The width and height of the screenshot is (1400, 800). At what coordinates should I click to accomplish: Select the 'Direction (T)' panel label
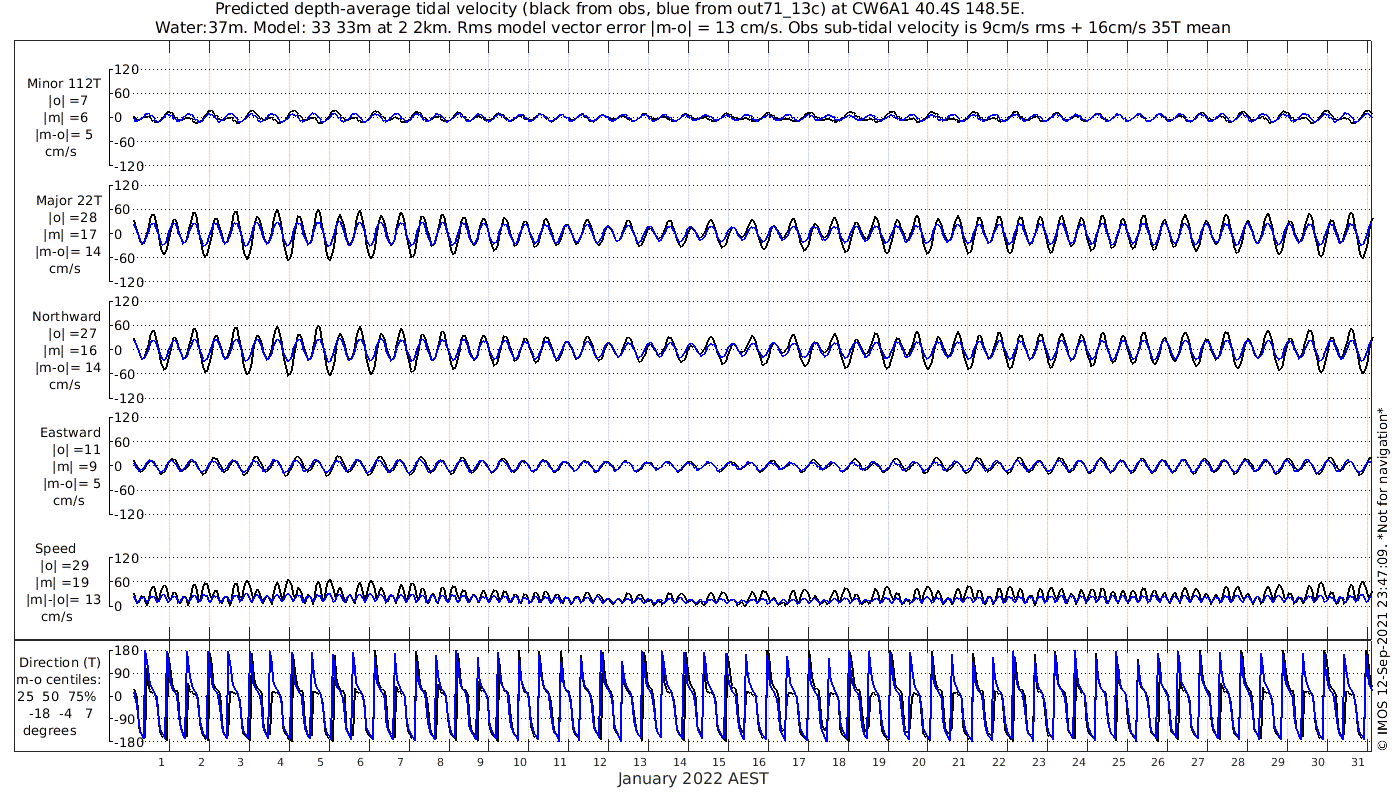60,662
